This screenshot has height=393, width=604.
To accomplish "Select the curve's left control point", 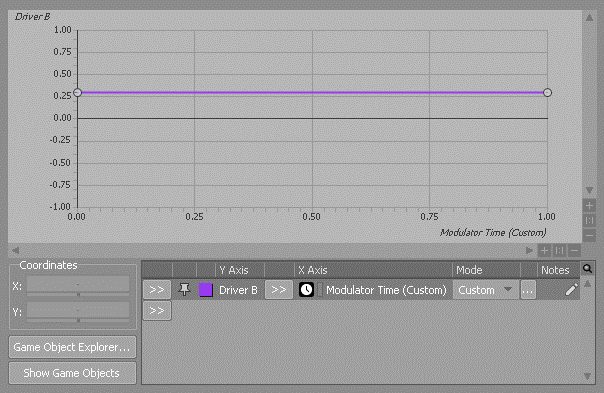I will [x=77, y=92].
